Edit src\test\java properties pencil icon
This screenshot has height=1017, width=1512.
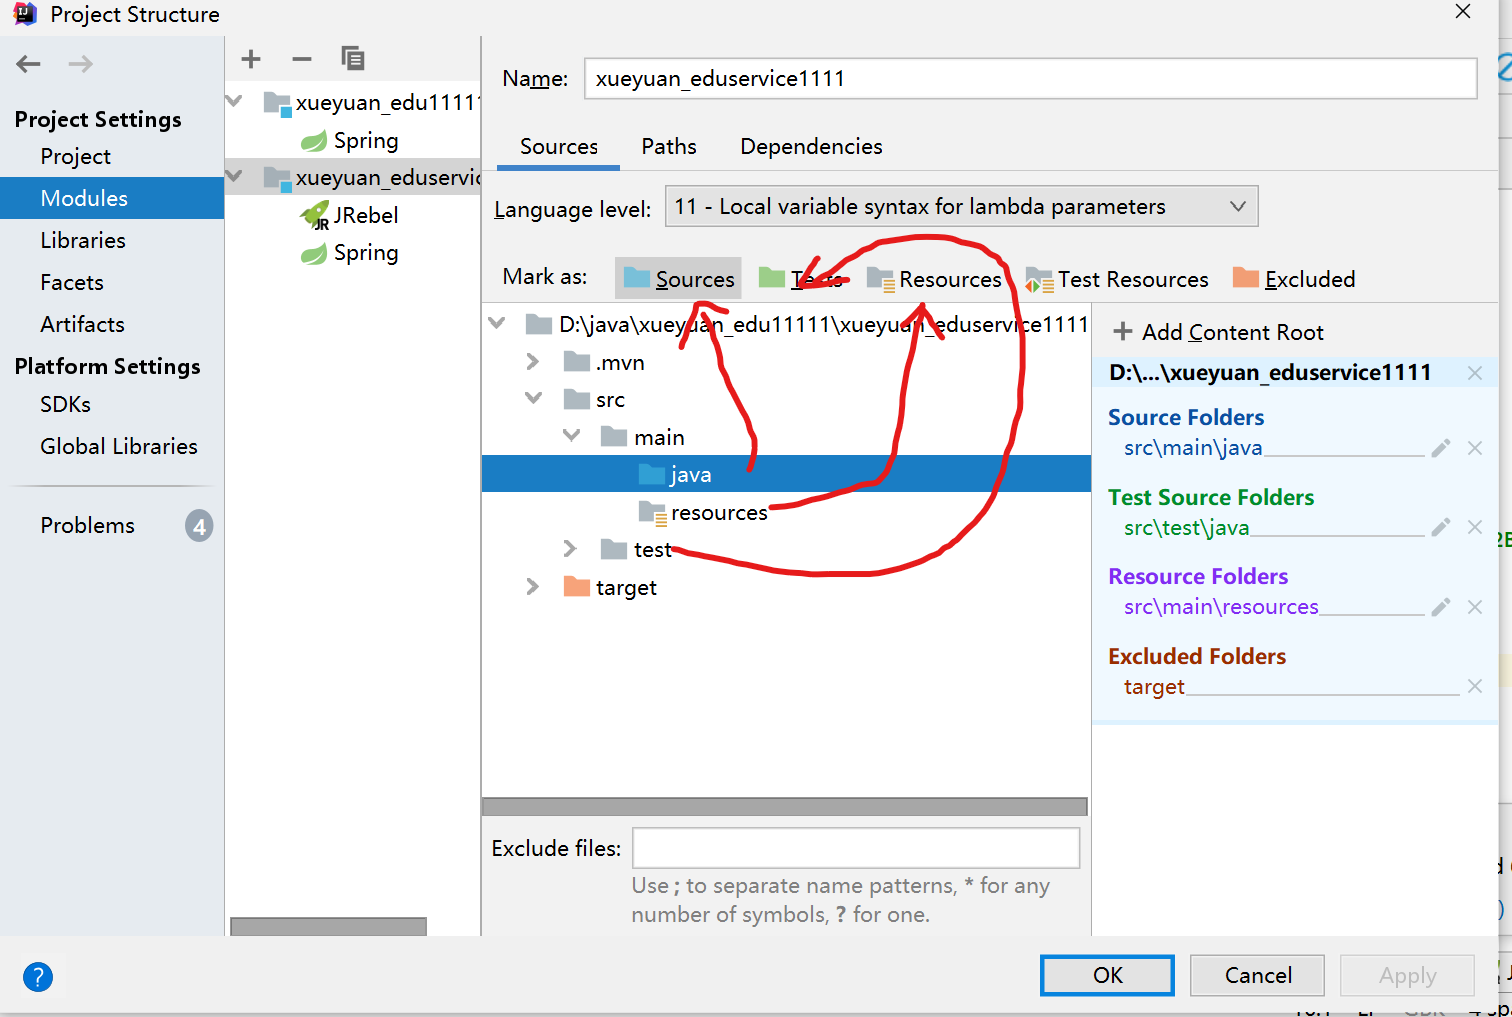click(x=1440, y=527)
